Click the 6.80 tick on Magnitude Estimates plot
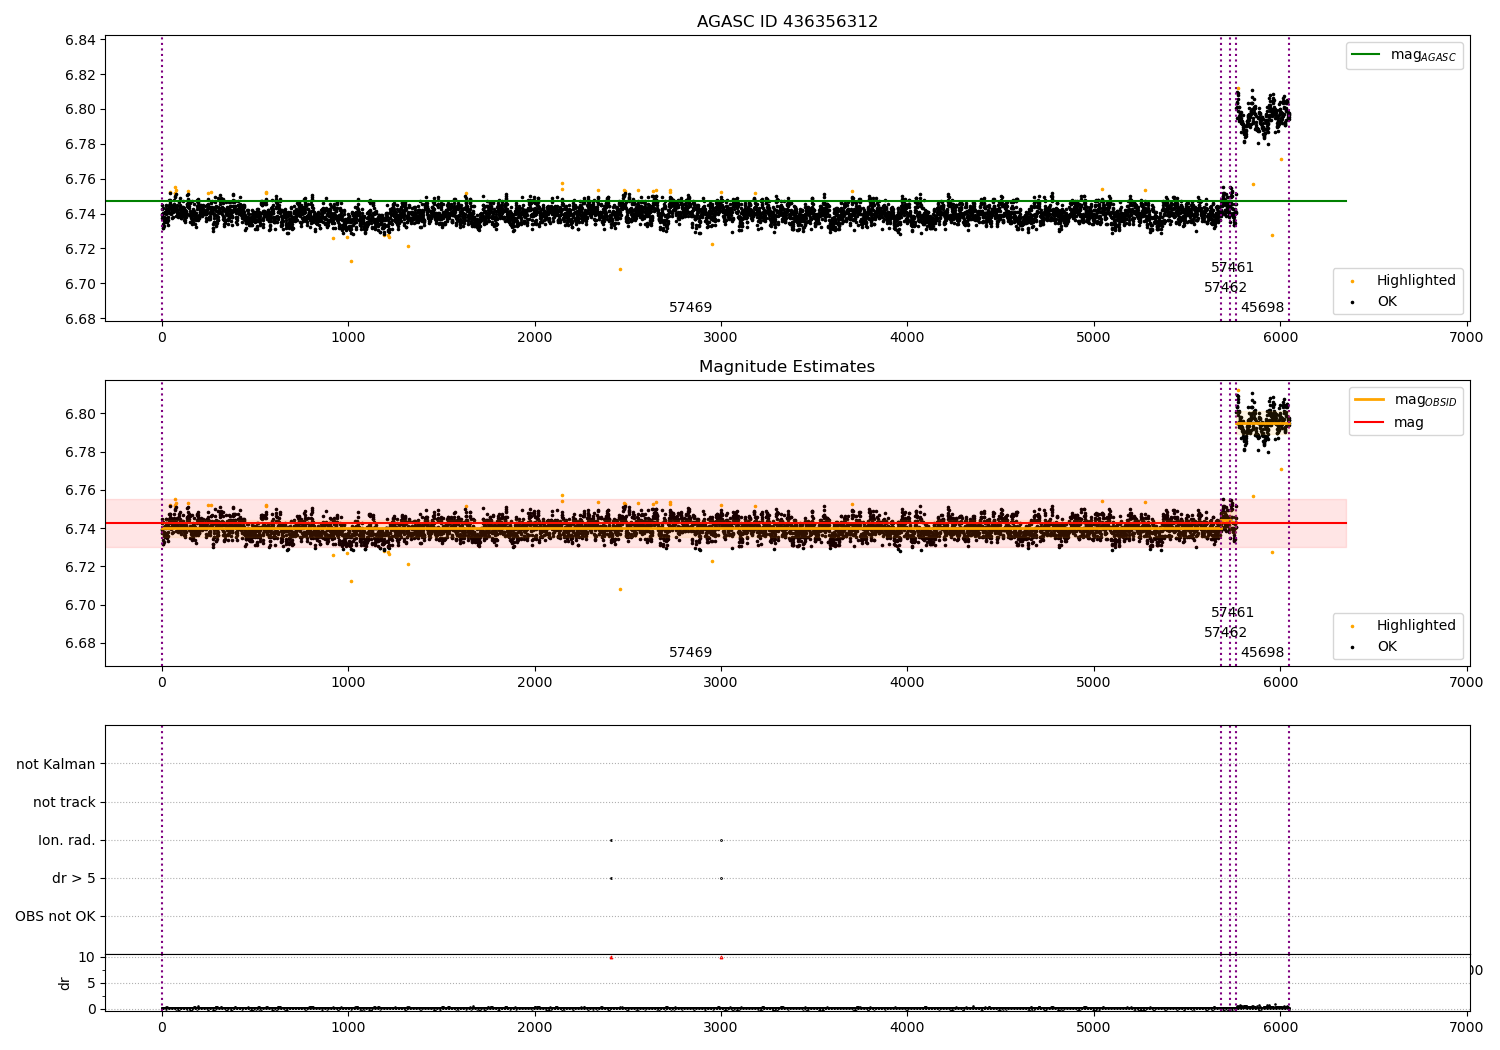Viewport: 1500px width, 1050px height. tap(80, 414)
